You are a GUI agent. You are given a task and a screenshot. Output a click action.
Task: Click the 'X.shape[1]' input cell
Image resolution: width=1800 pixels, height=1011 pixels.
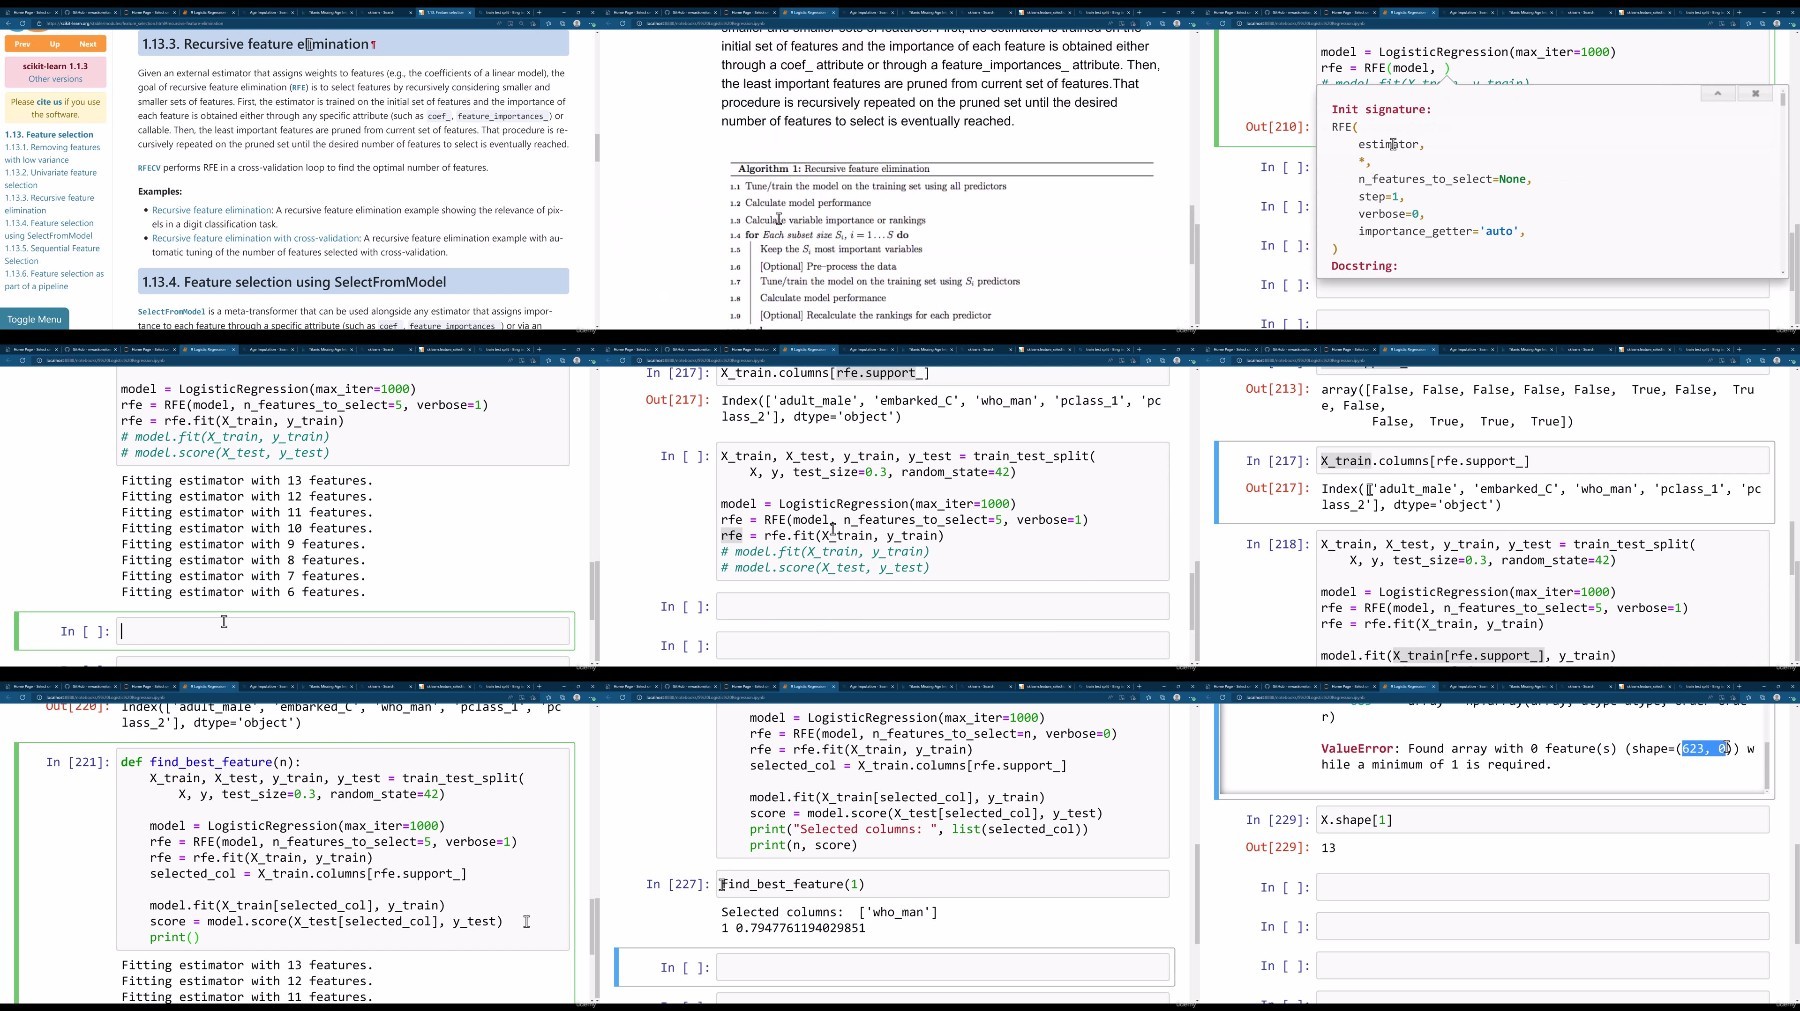[x=1543, y=820]
